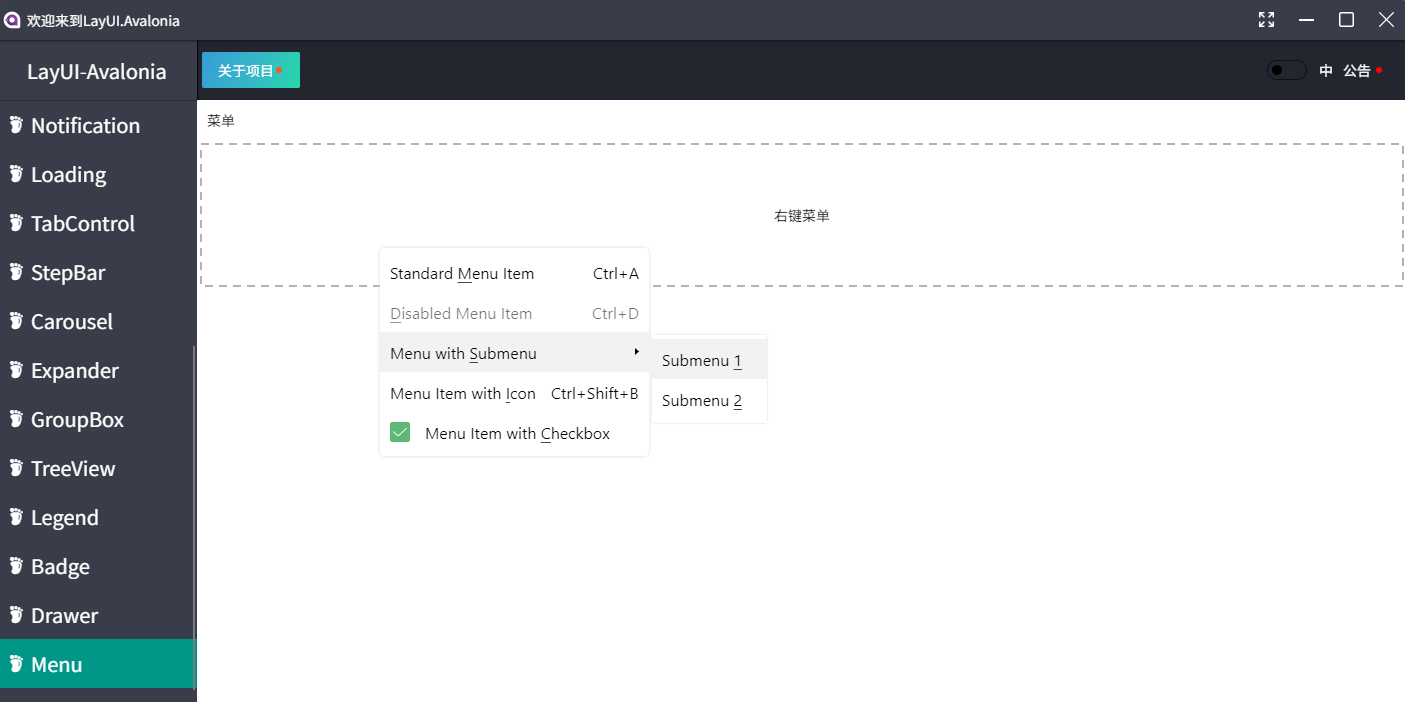Image resolution: width=1405 pixels, height=702 pixels.
Task: Select the Carousel icon in sidebar
Action: point(15,321)
